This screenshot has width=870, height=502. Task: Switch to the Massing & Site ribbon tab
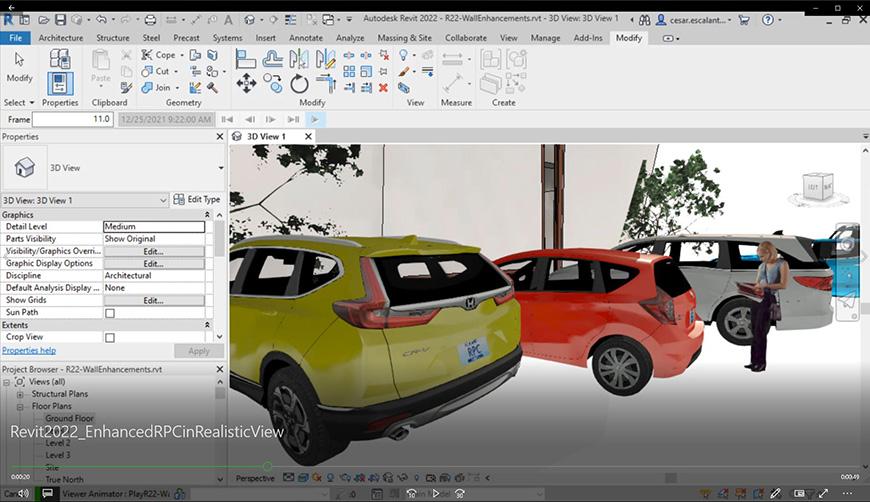point(404,38)
